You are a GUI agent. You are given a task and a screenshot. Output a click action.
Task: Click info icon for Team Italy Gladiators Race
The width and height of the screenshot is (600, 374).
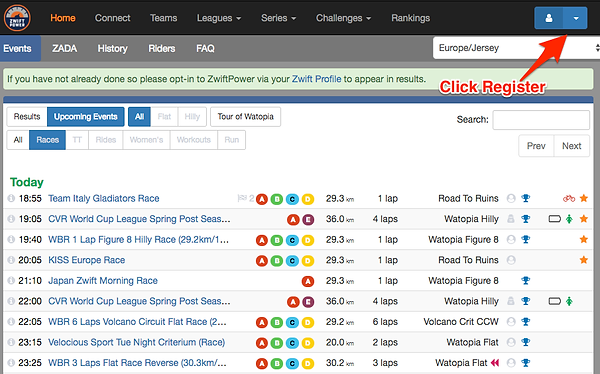click(x=11, y=198)
